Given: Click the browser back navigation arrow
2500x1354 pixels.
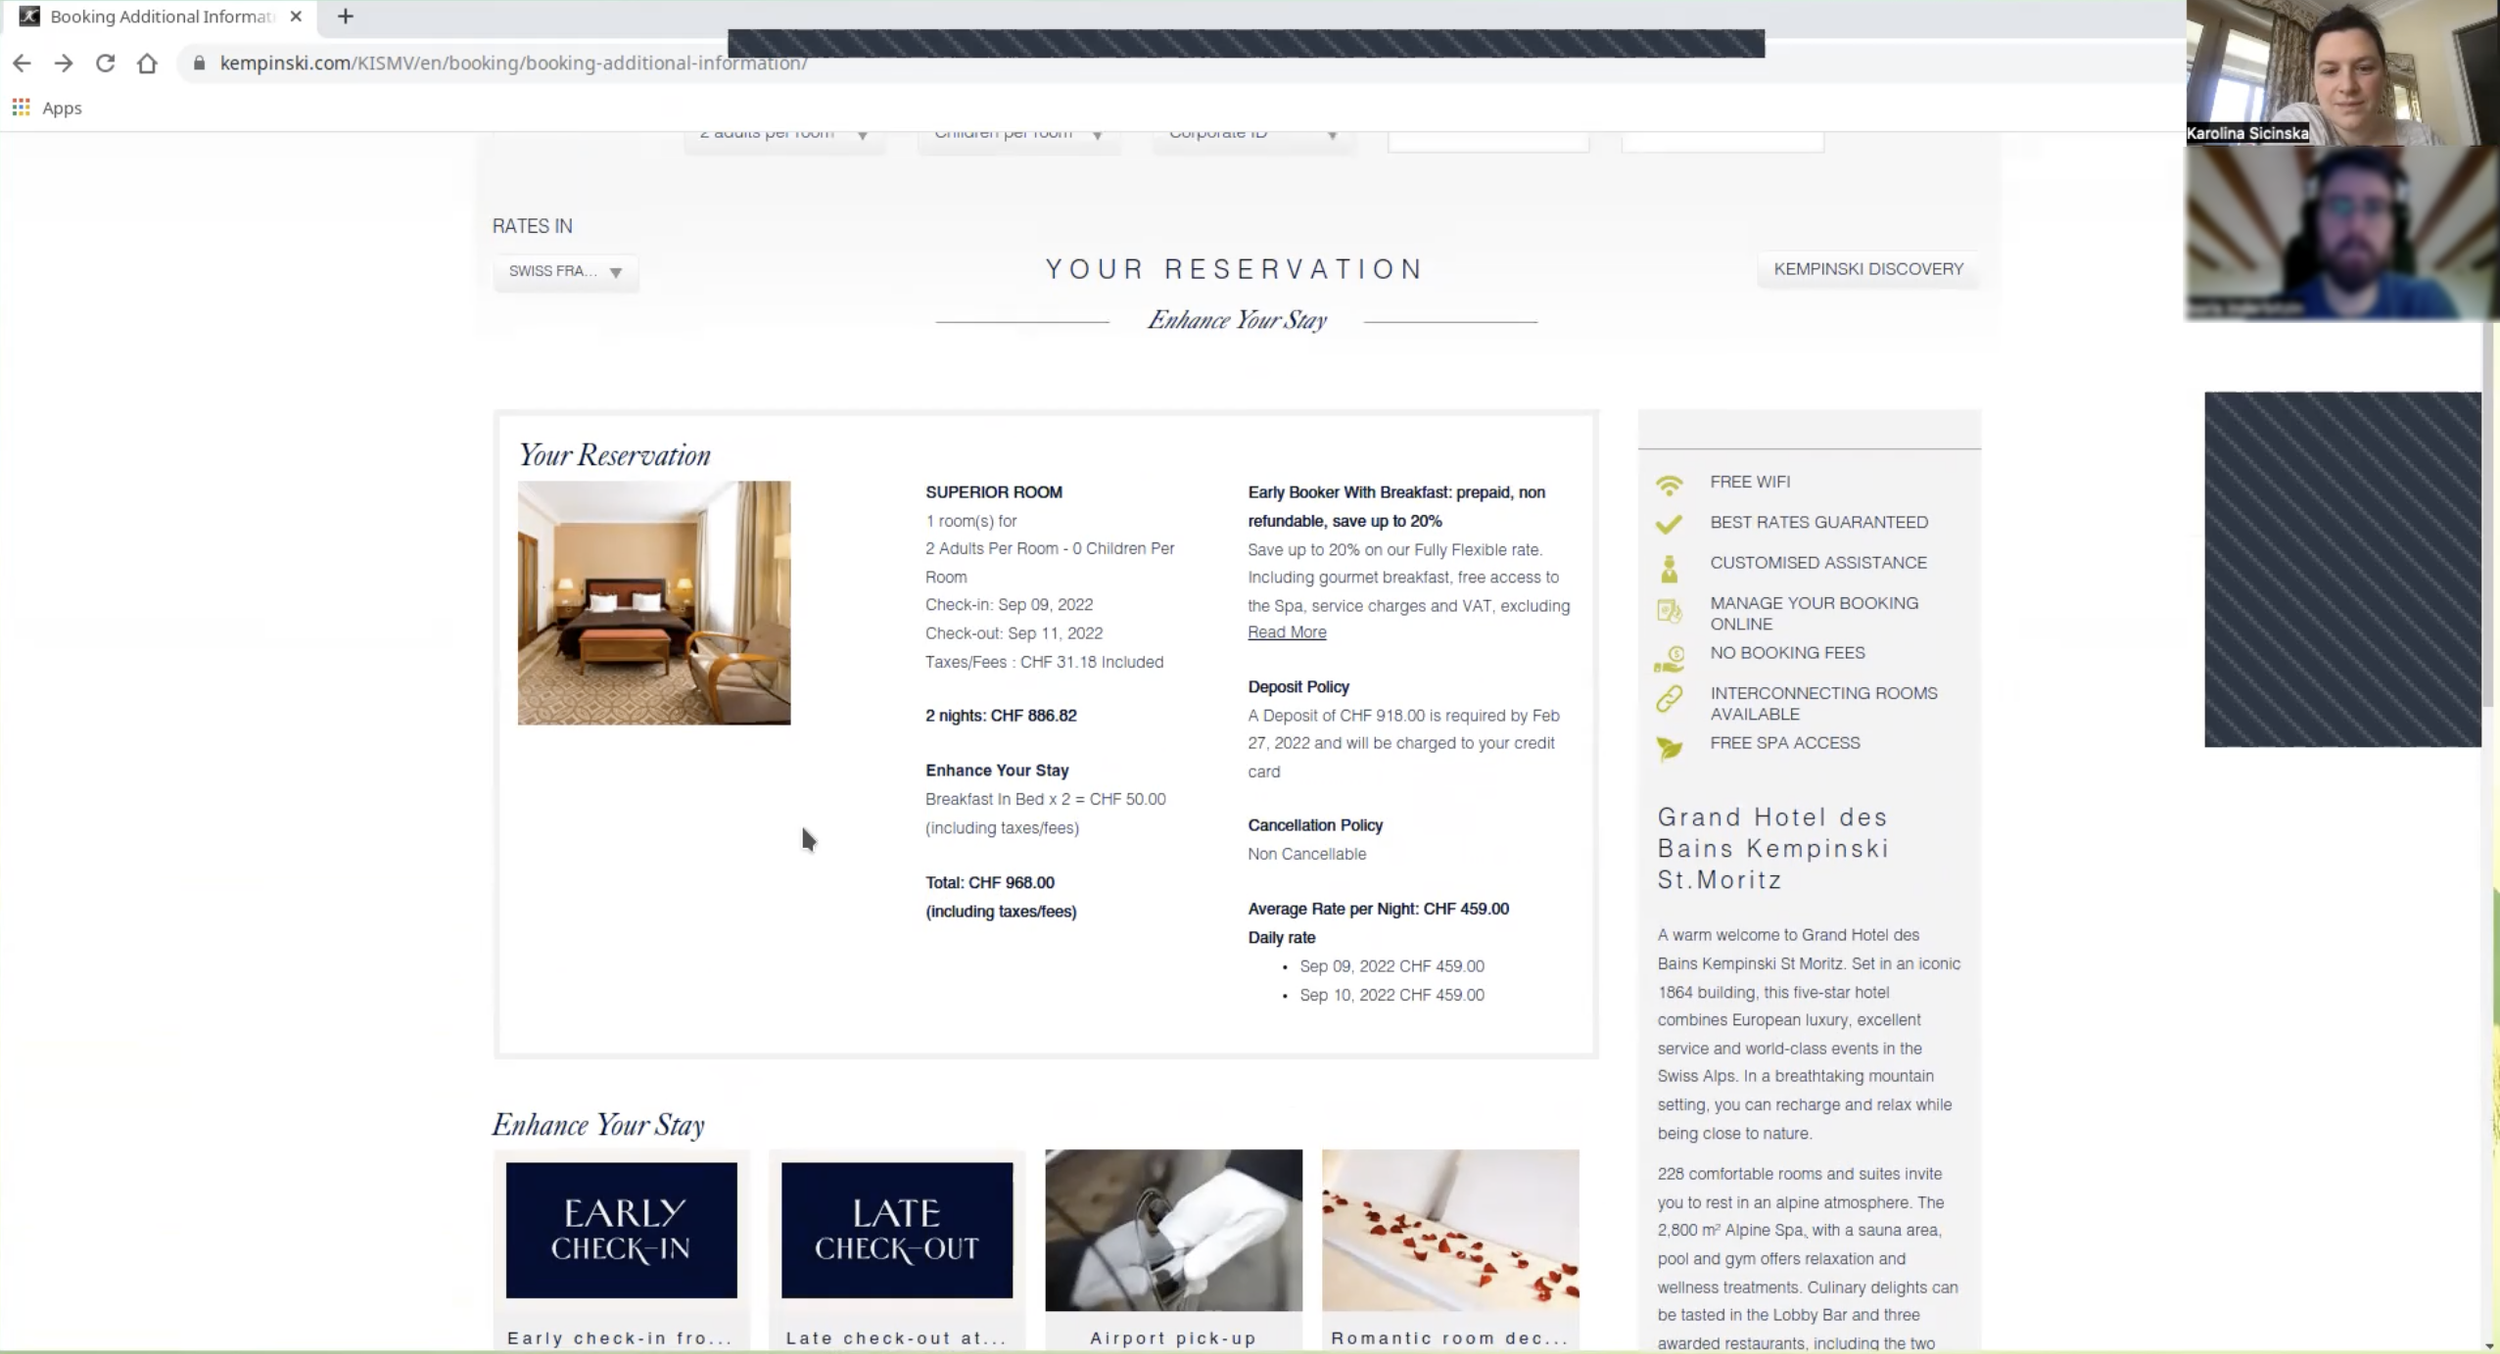Looking at the screenshot, I should coord(23,63).
